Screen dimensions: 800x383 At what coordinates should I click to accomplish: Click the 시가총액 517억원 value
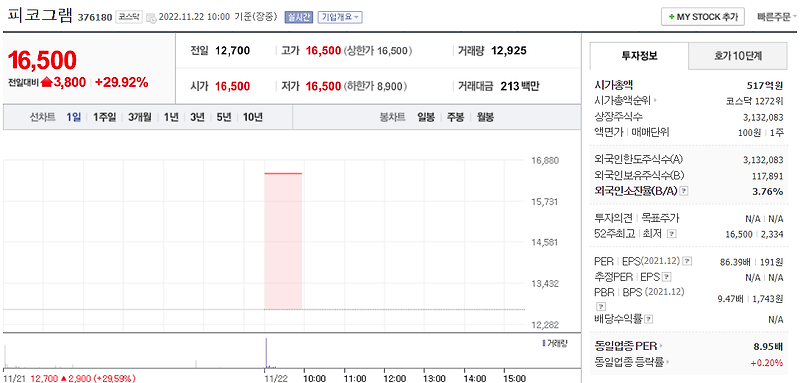click(765, 85)
